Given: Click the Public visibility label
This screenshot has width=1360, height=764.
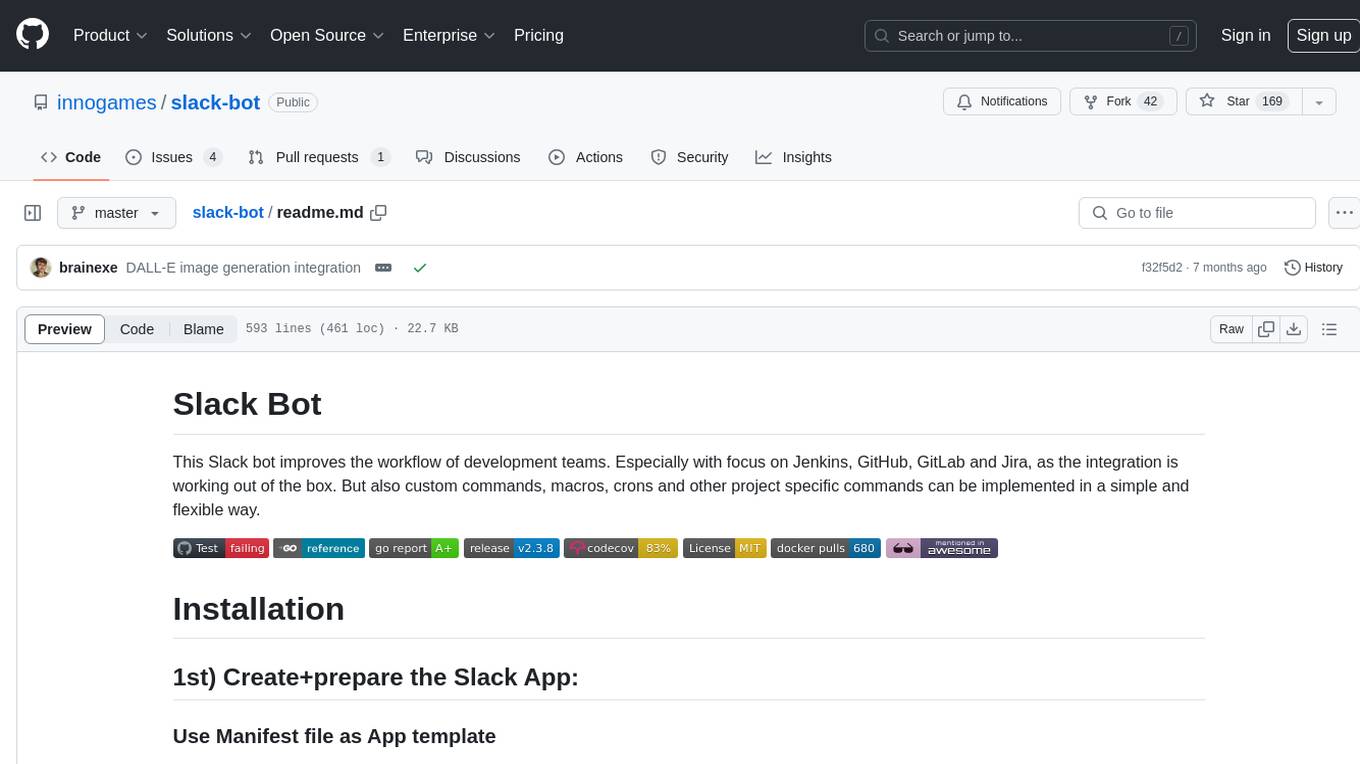Looking at the screenshot, I should (293, 102).
